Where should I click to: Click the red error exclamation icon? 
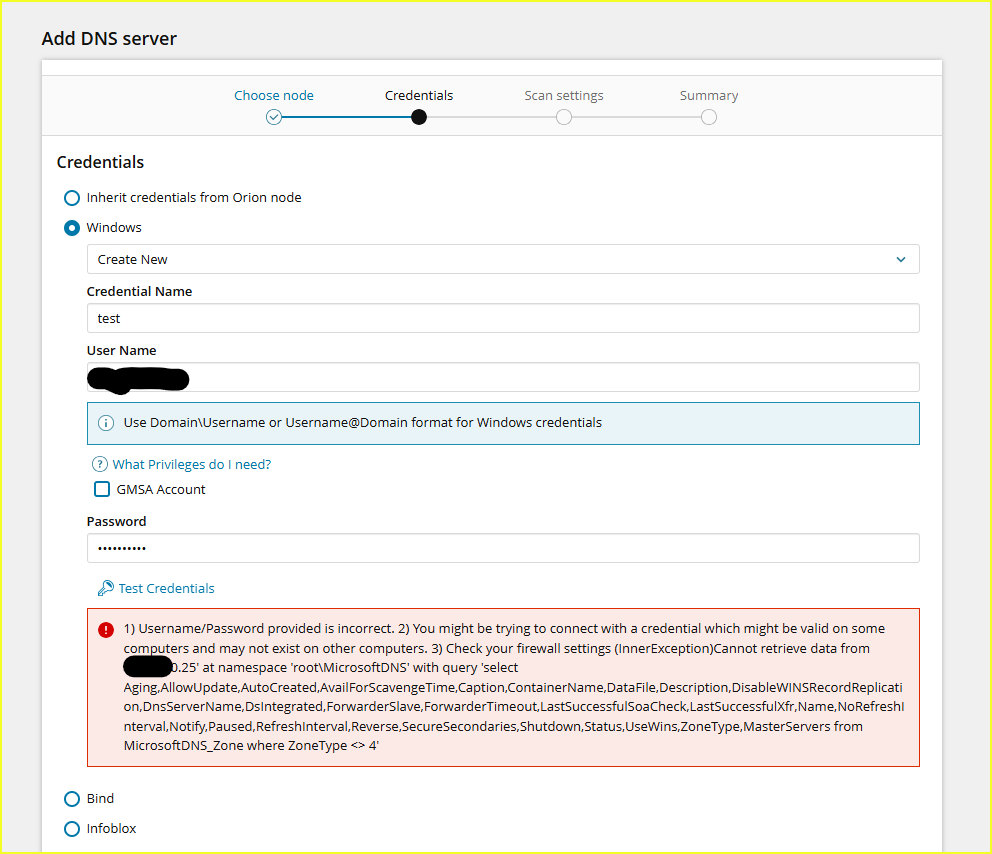[x=106, y=629]
